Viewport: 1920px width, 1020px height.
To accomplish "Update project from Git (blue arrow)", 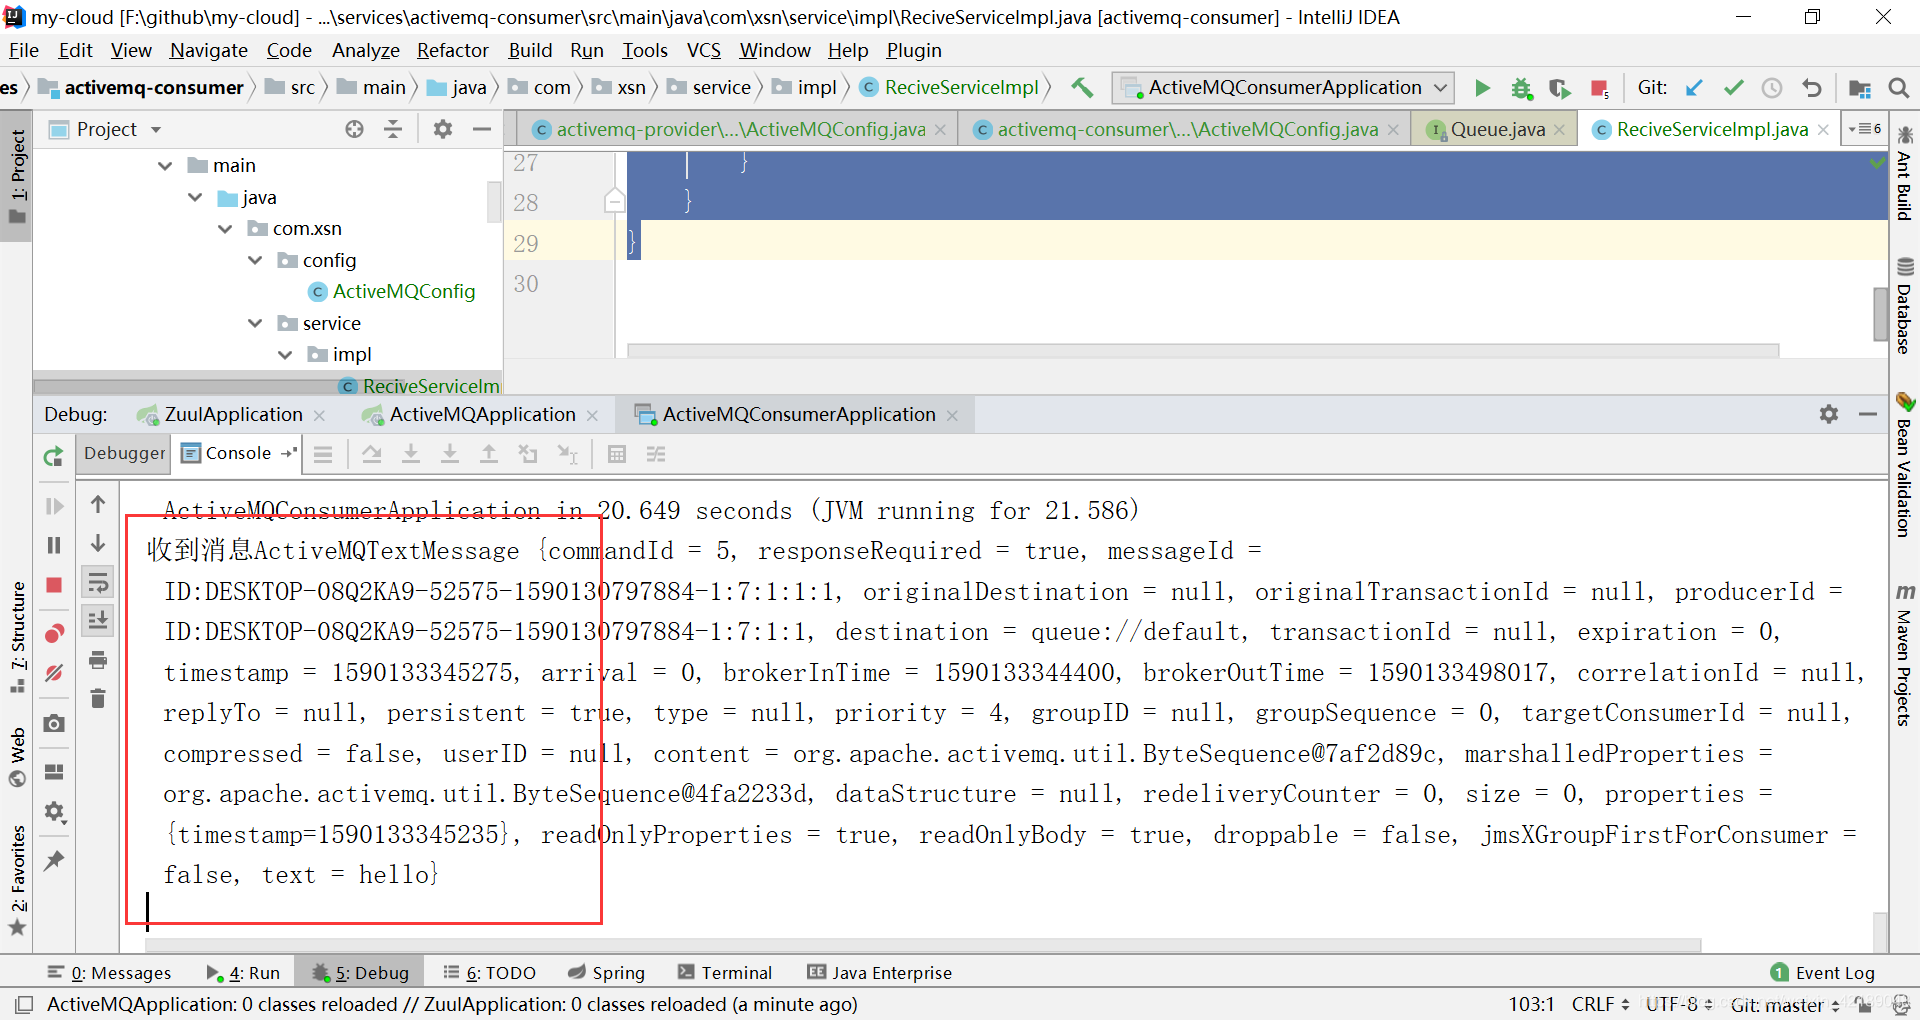I will point(1694,88).
